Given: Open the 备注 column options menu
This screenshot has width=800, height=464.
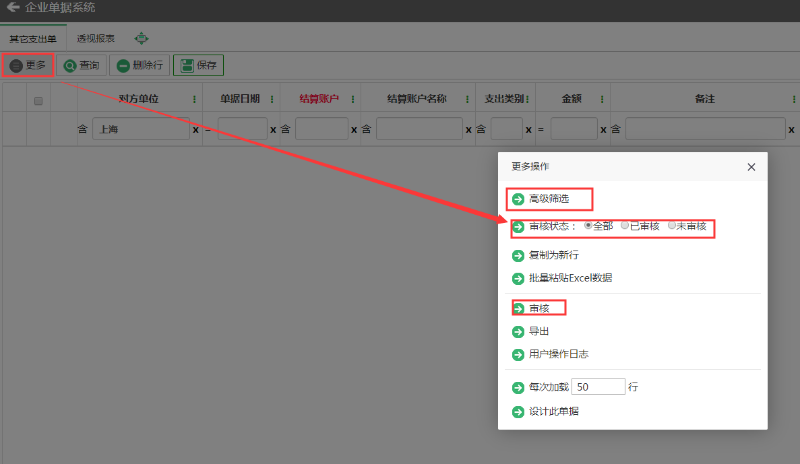Looking at the screenshot, I should coord(793,99).
